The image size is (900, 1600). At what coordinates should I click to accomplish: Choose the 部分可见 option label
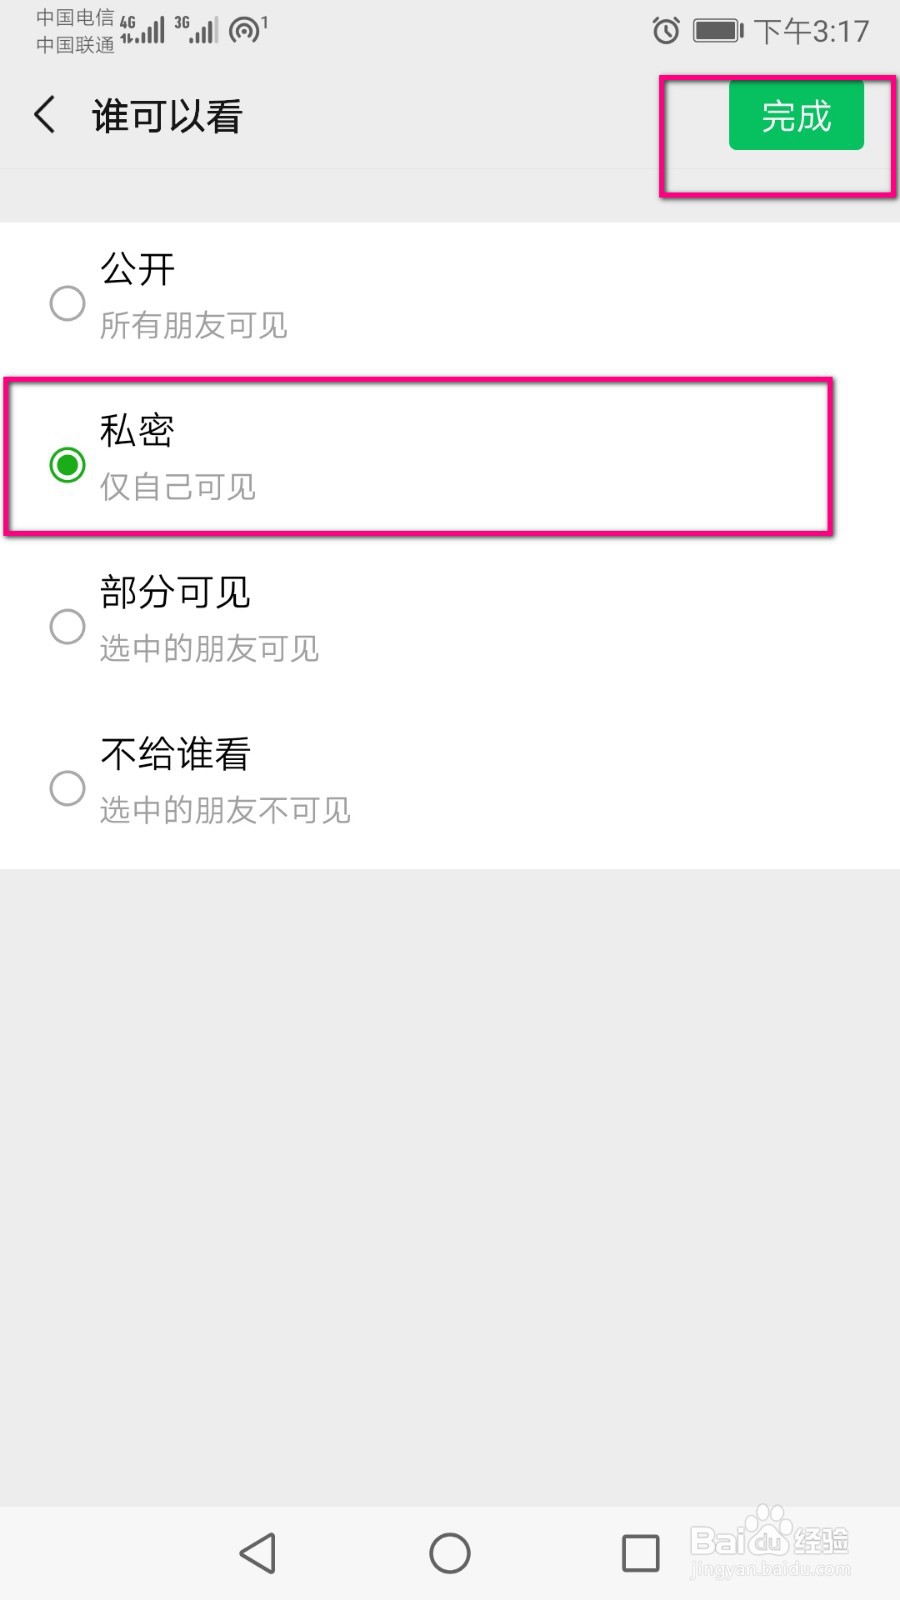(x=175, y=592)
